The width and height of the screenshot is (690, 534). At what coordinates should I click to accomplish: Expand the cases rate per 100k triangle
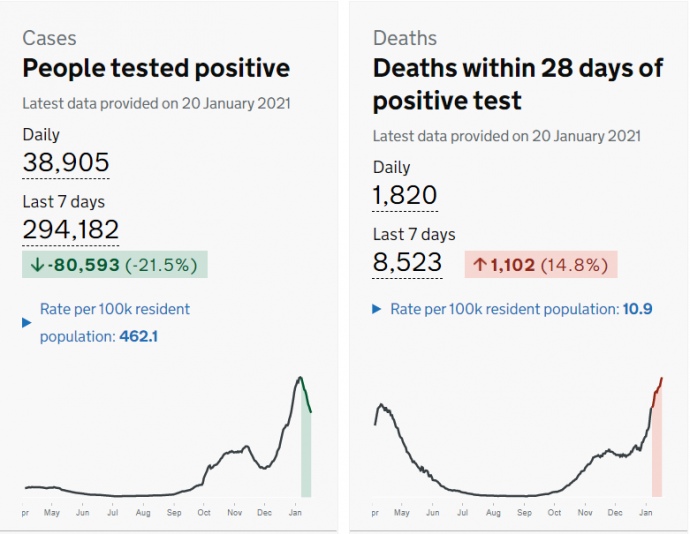27,322
